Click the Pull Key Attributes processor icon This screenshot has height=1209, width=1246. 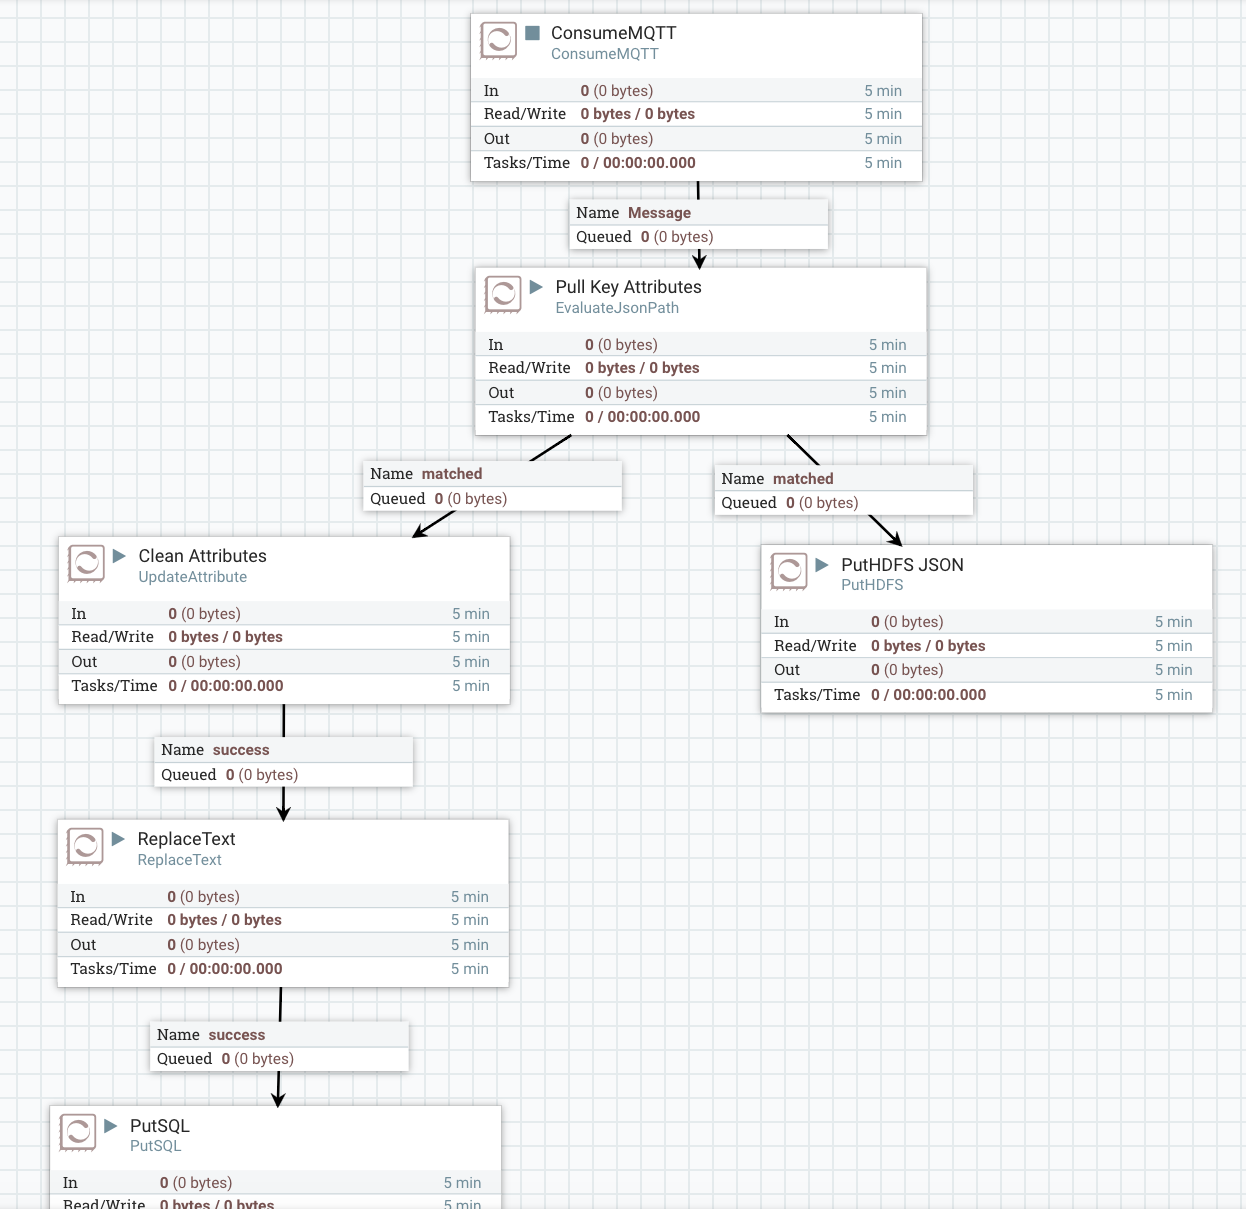(504, 294)
